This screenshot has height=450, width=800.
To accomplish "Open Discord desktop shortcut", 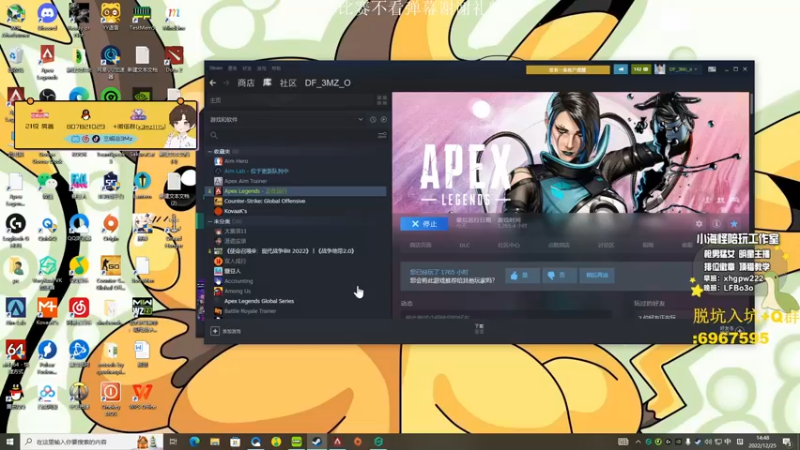I will (47, 16).
